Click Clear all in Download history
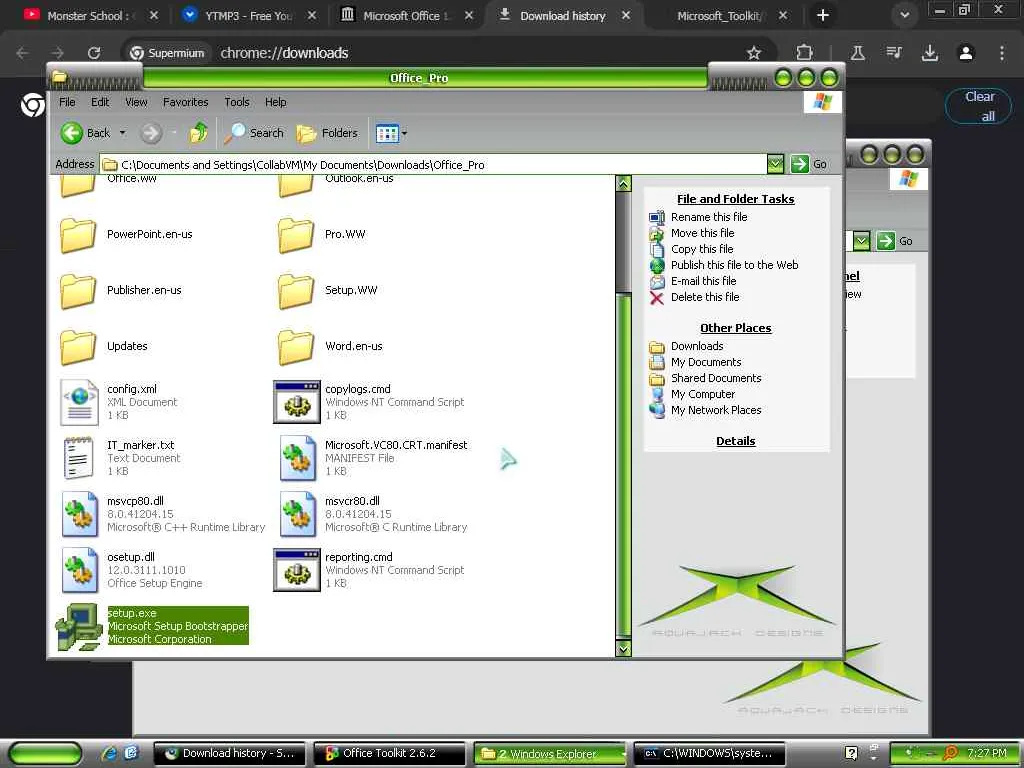This screenshot has width=1024, height=768. pyautogui.click(x=978, y=106)
